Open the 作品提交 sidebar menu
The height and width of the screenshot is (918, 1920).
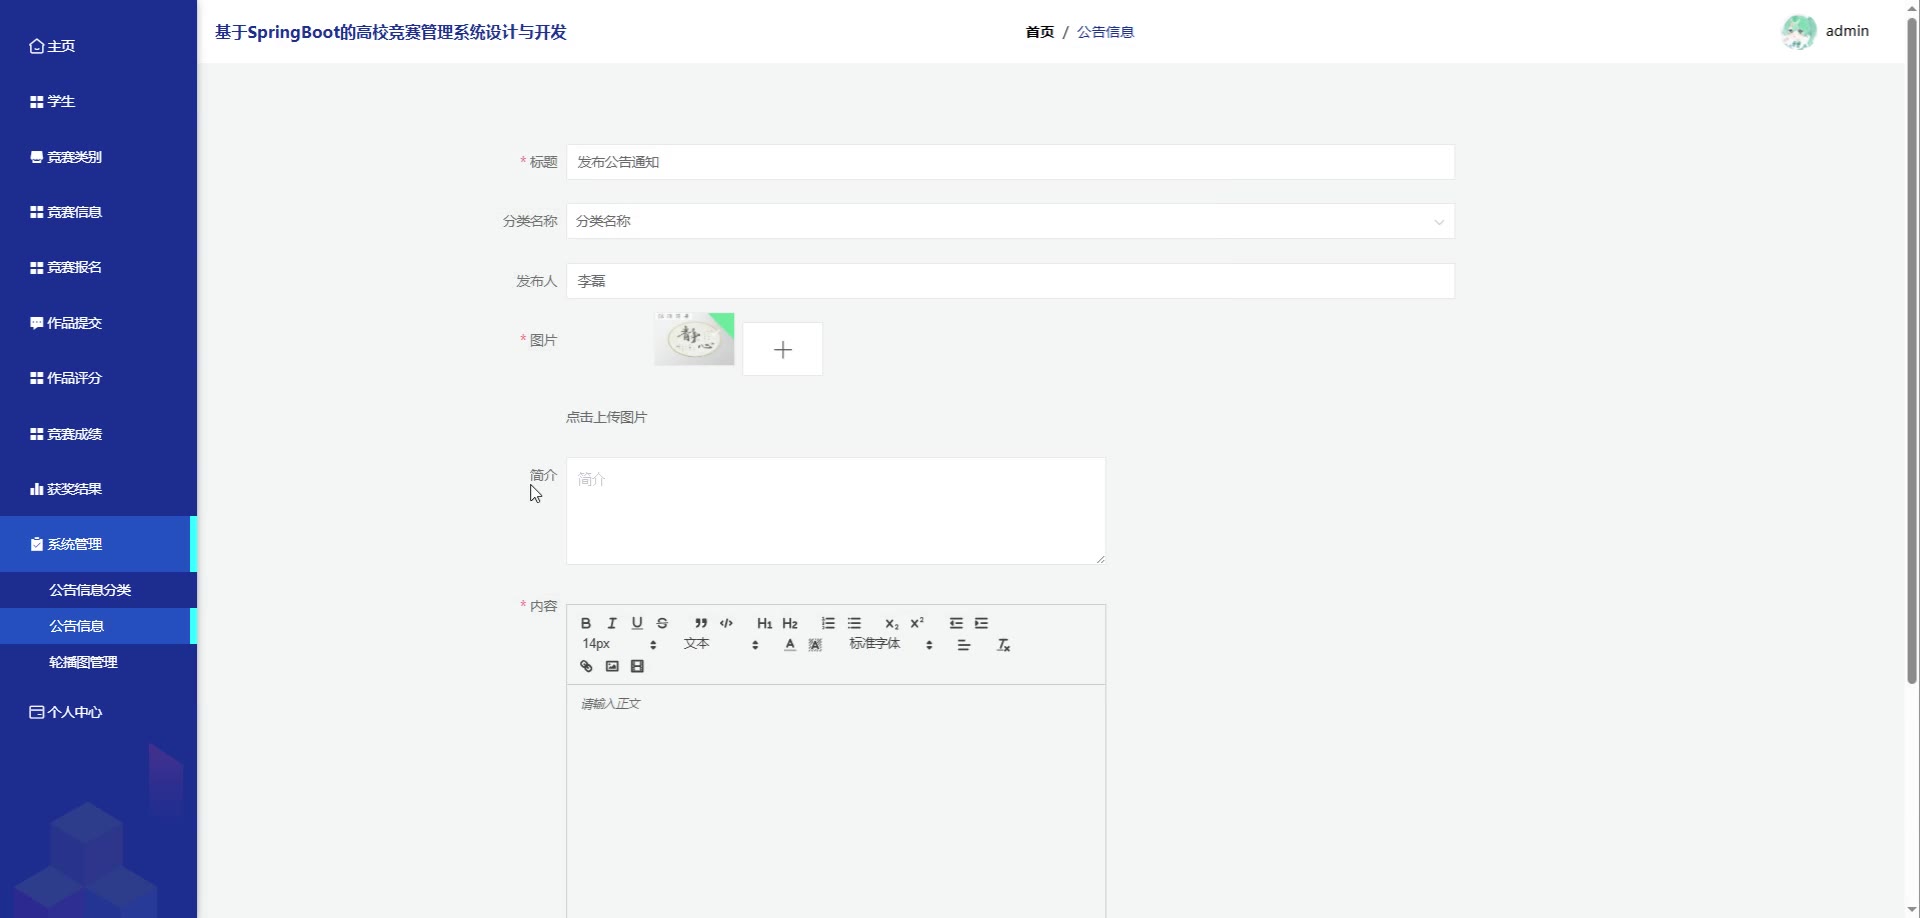98,323
